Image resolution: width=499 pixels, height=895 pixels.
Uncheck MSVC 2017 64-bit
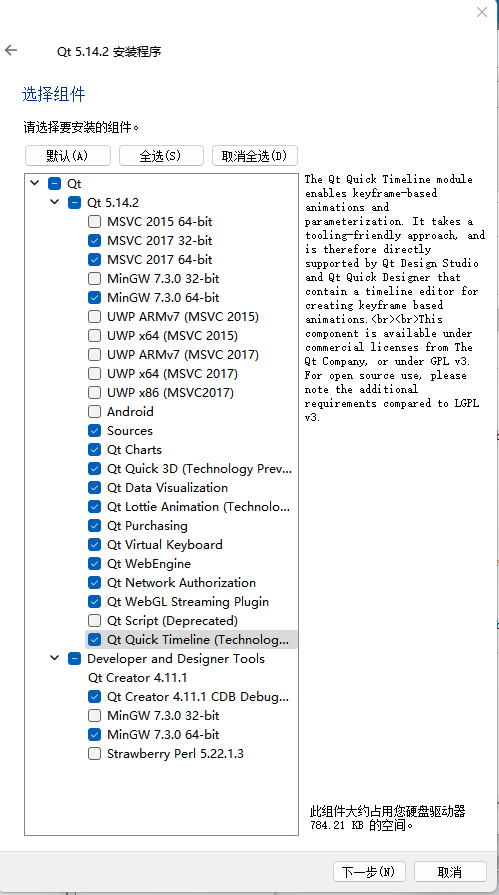pos(94,259)
